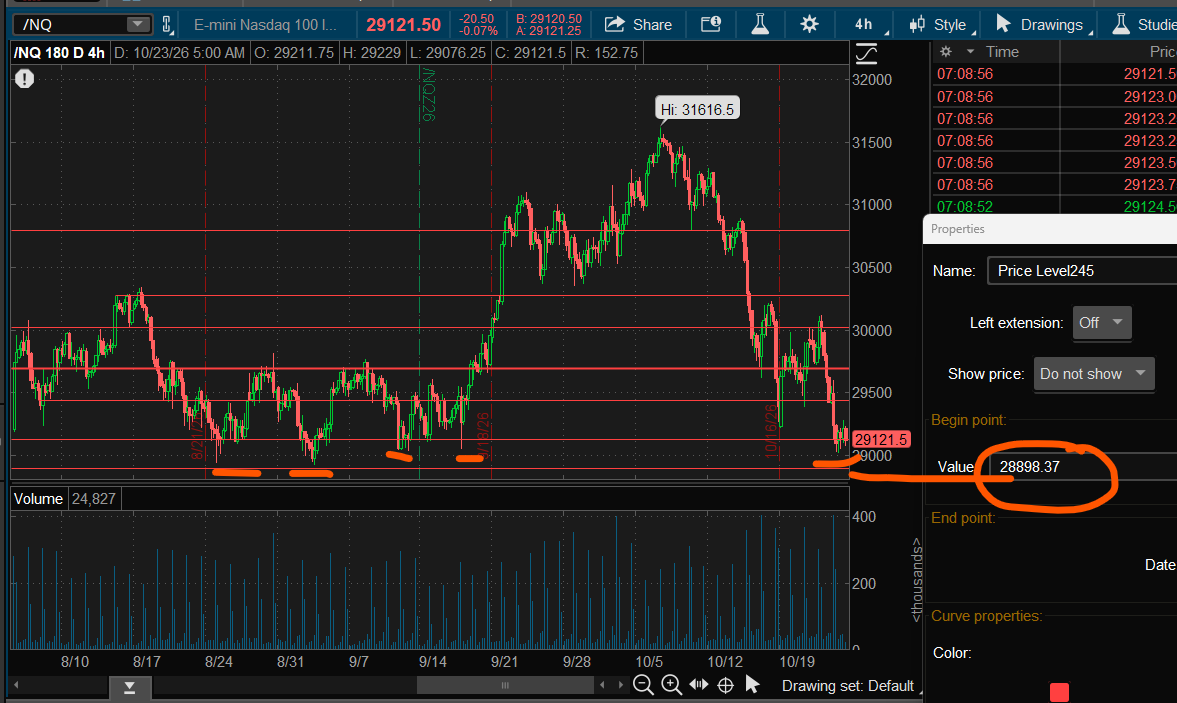Select the 07:08:52 time and sales row
Image resolution: width=1177 pixels, height=703 pixels.
click(x=1055, y=206)
